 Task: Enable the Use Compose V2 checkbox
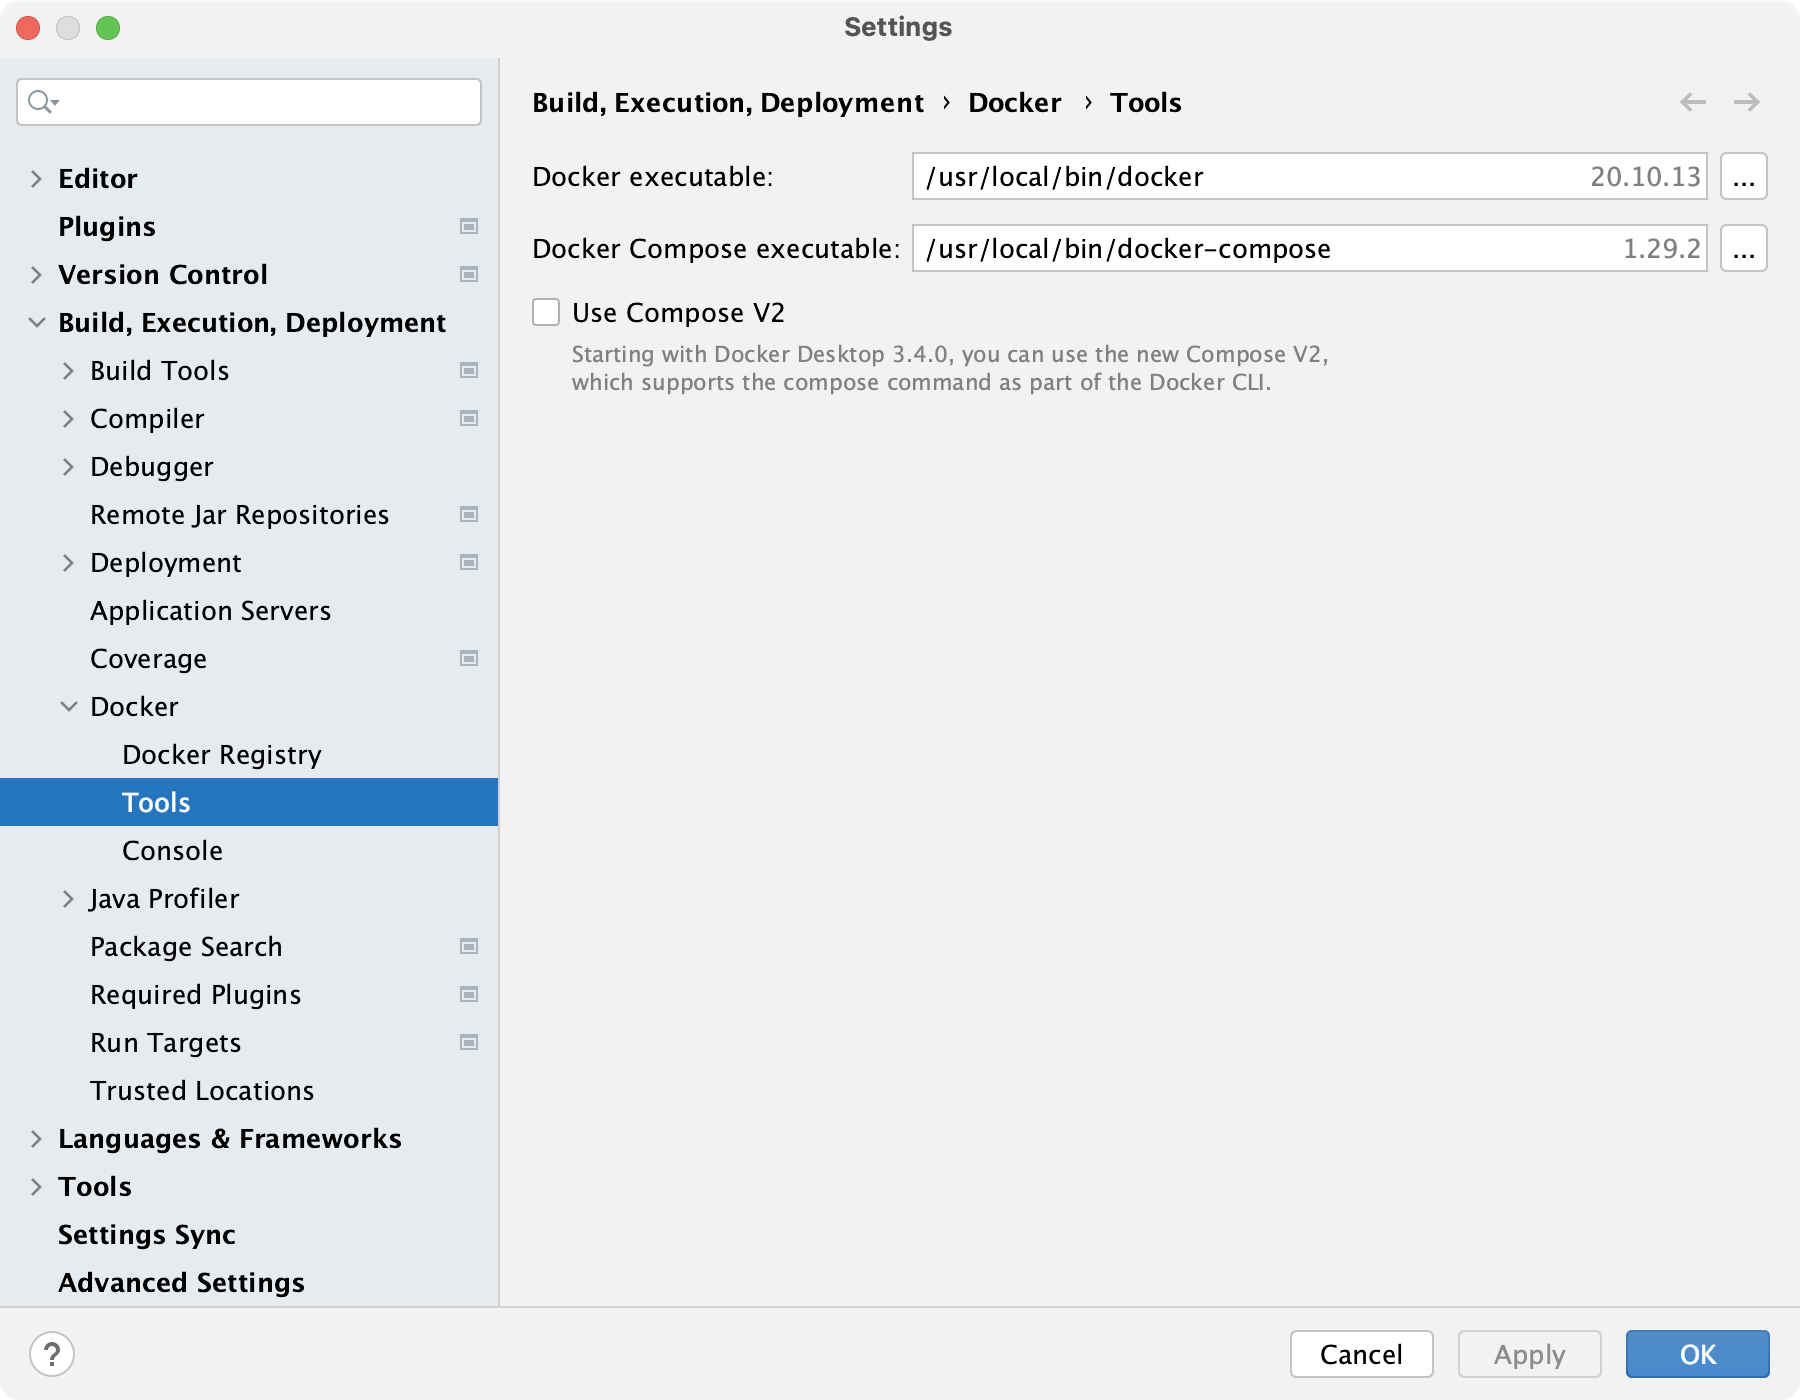(x=546, y=313)
